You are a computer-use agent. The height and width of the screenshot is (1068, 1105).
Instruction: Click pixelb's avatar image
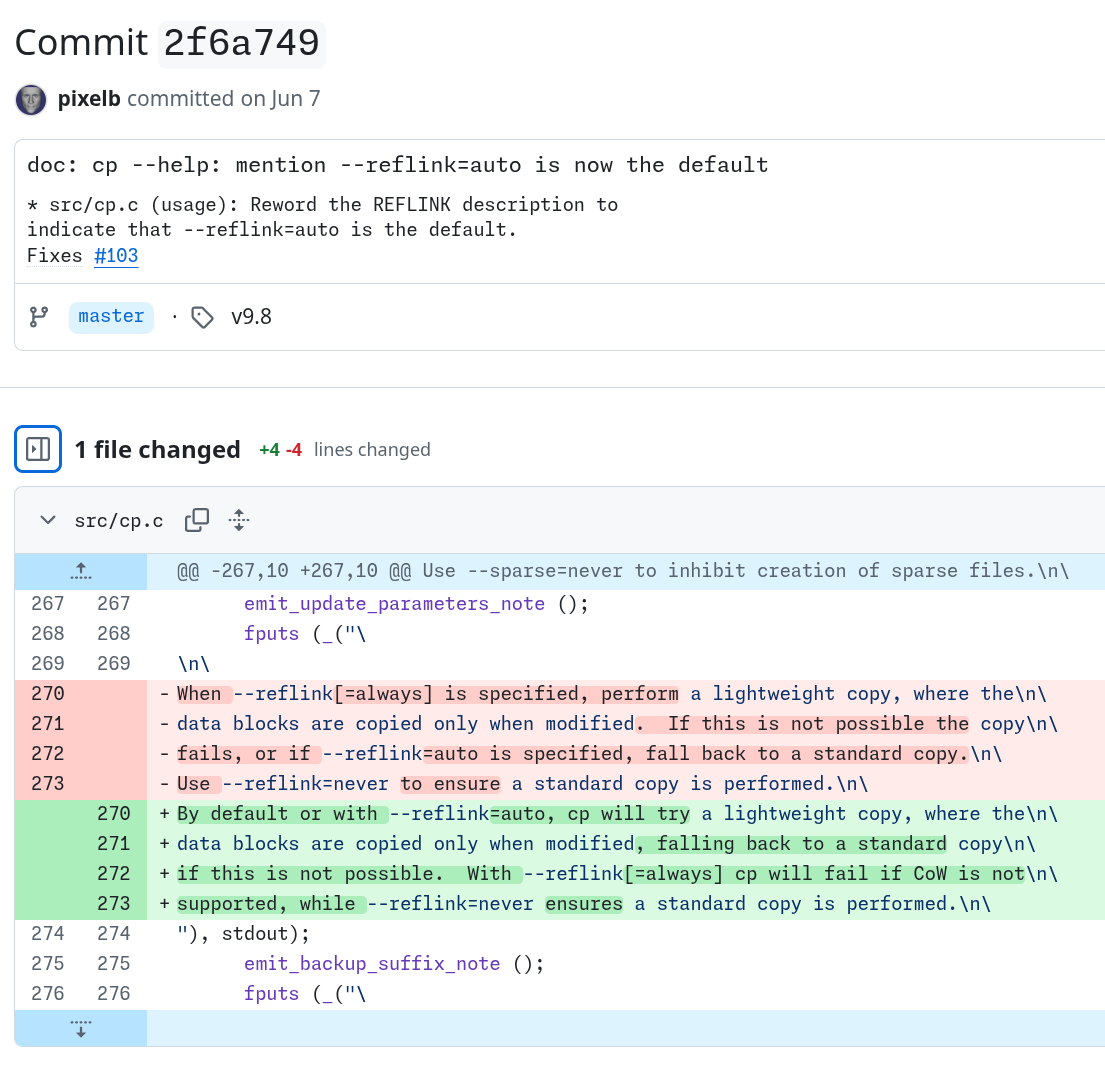(x=31, y=99)
